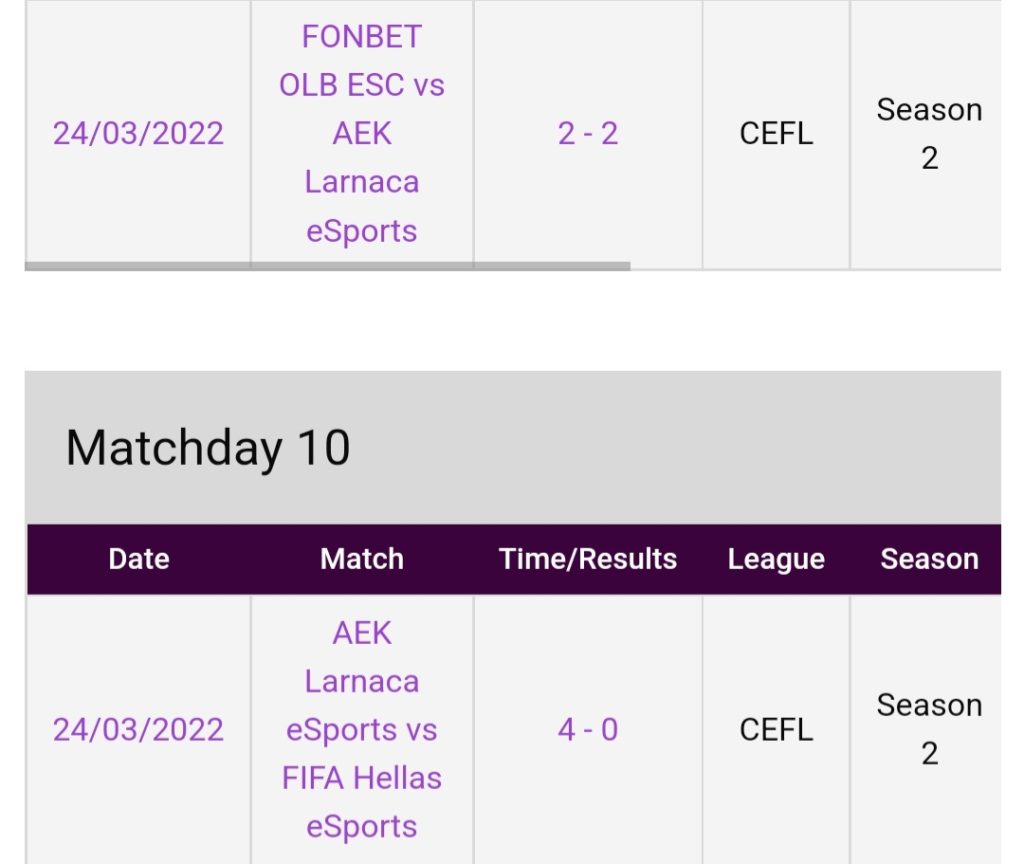This screenshot has width=1024, height=864.
Task: Click the Season column header
Action: click(929, 559)
